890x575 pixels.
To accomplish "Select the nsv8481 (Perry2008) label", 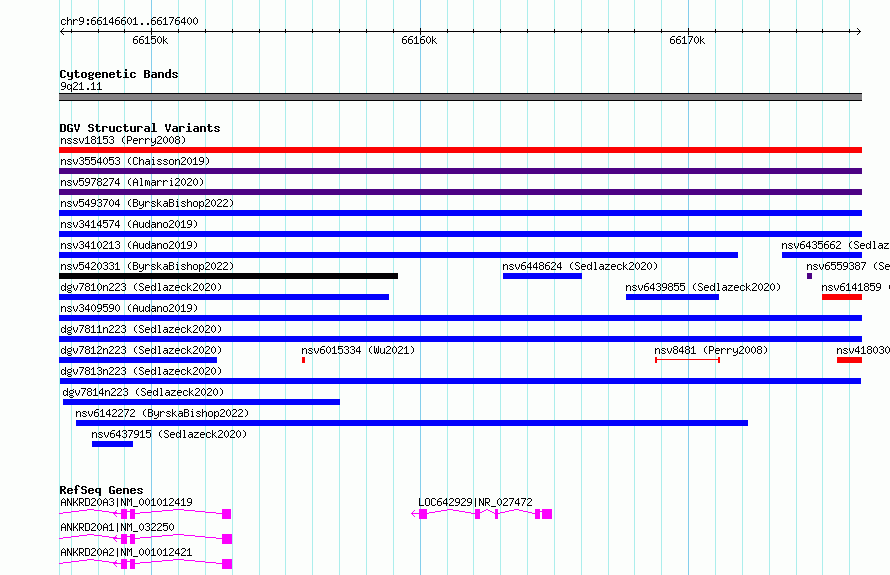I will pos(711,350).
